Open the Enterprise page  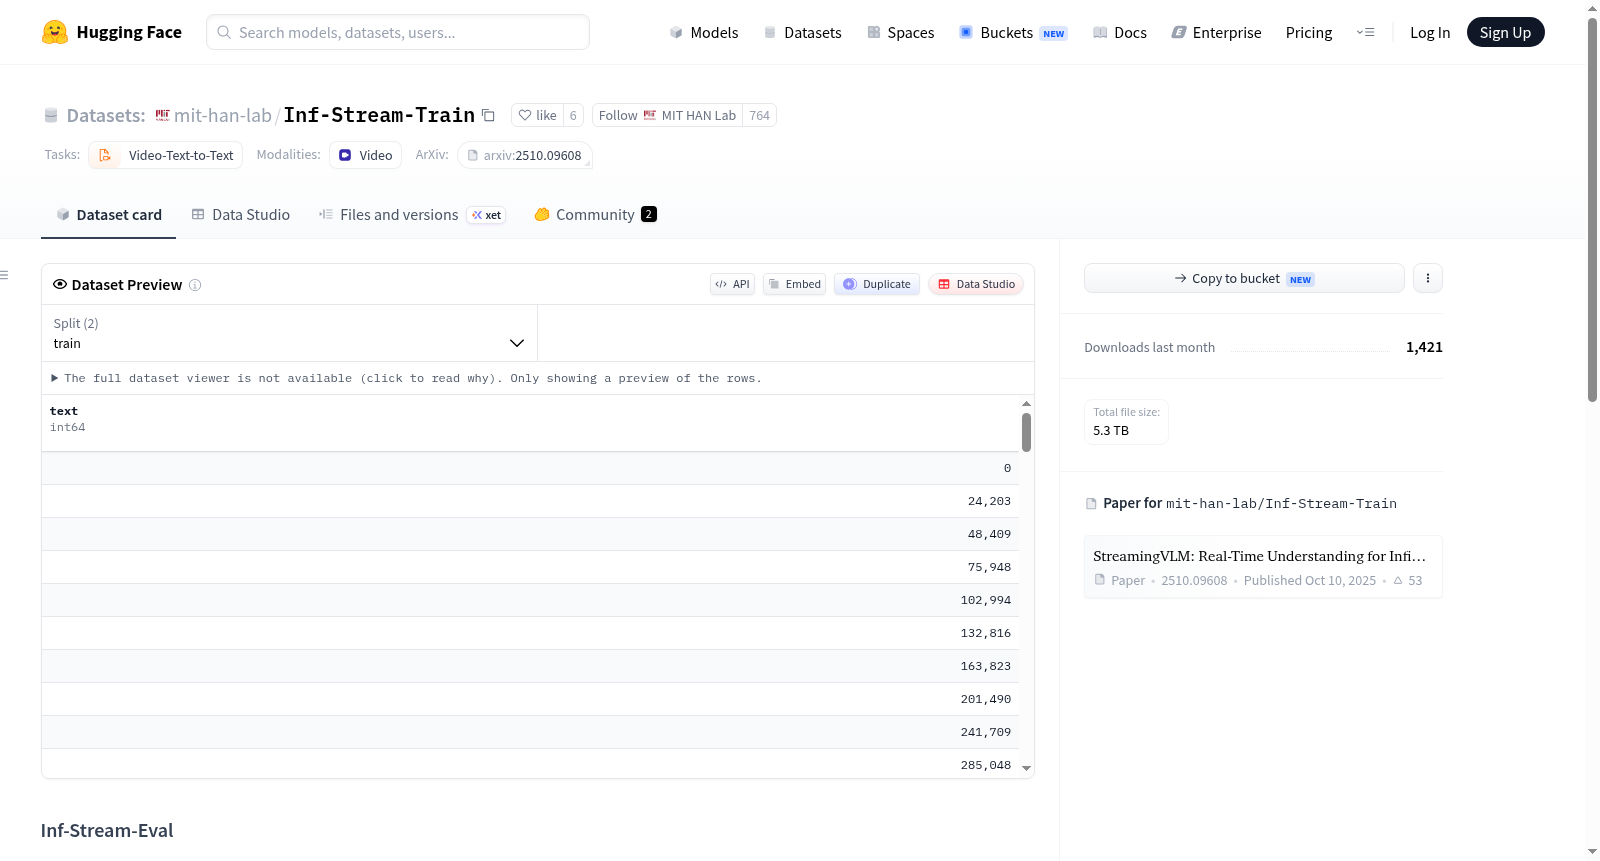1216,32
